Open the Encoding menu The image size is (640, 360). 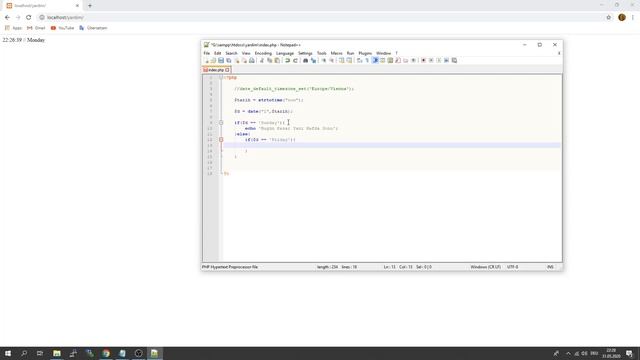click(263, 53)
